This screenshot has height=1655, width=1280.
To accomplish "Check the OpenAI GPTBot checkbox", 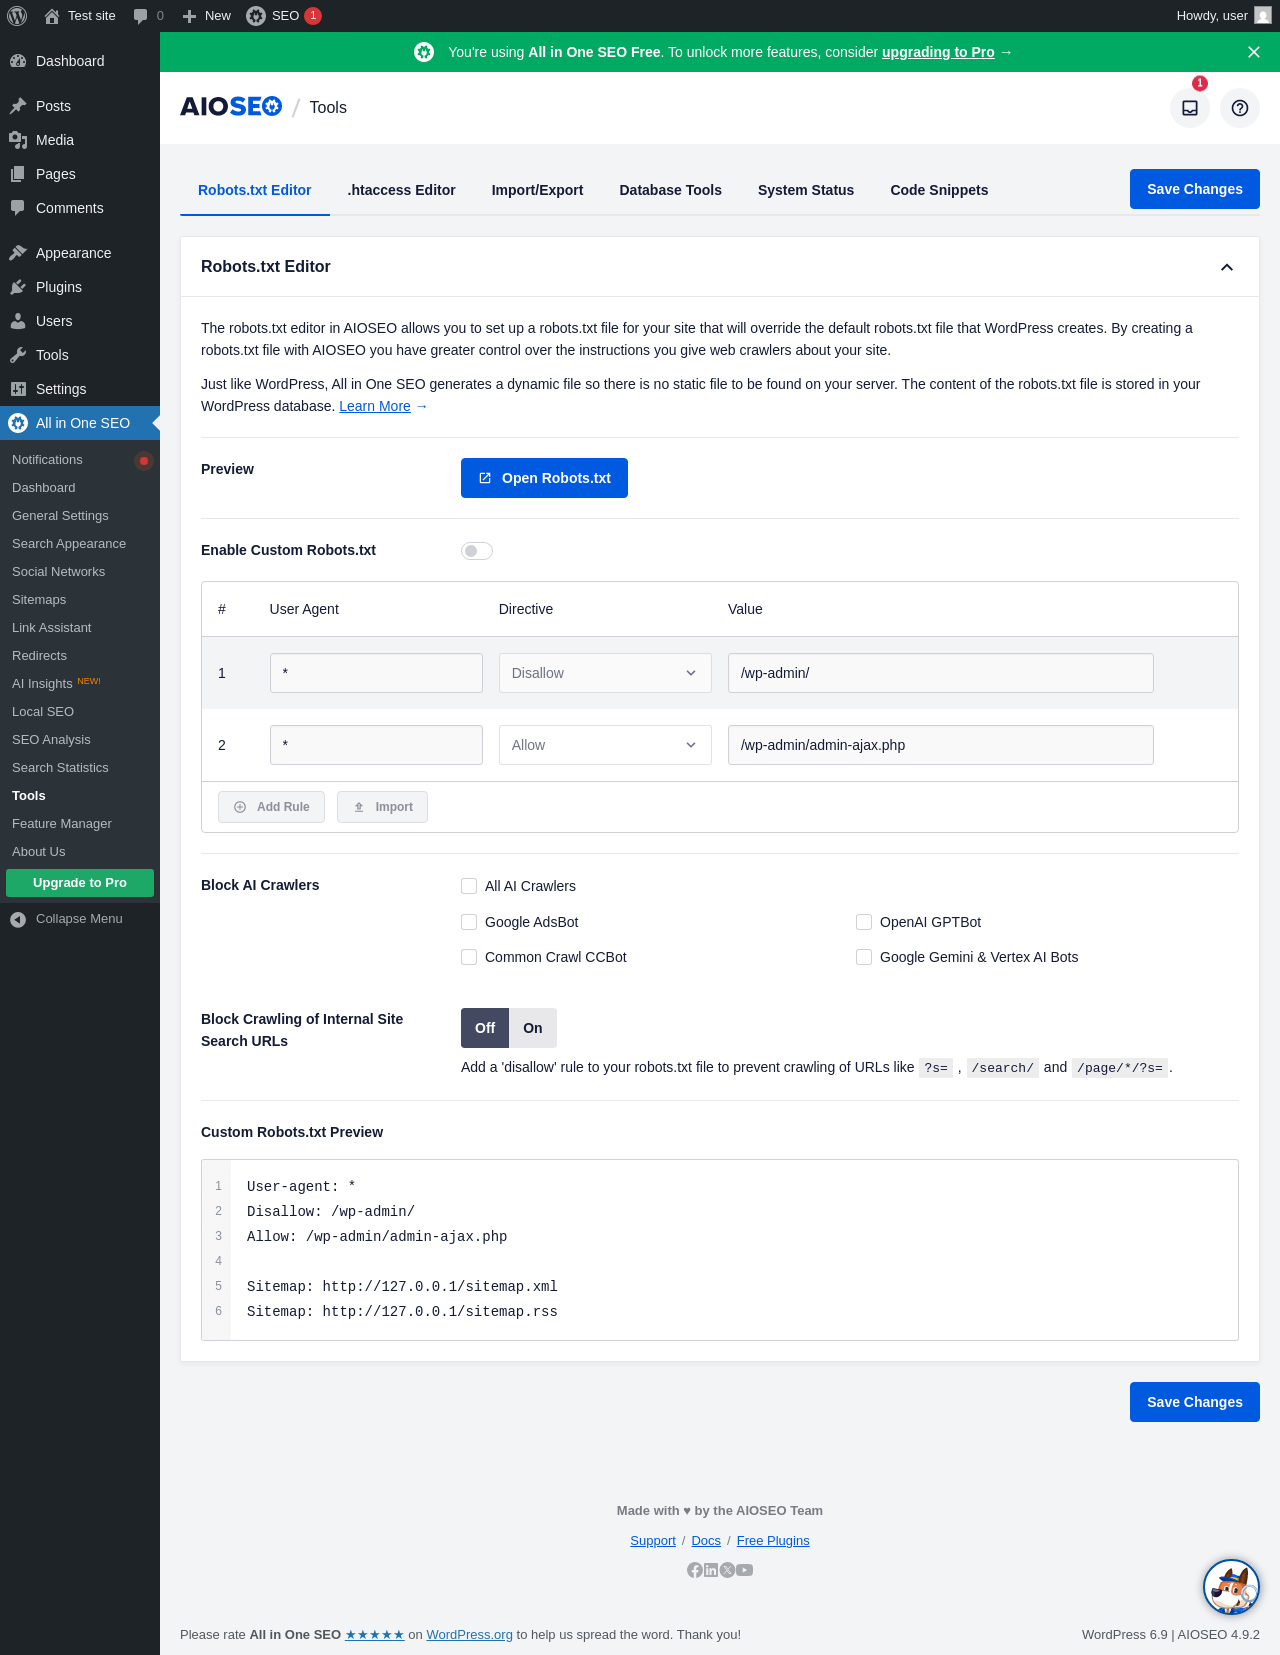I will [x=864, y=922].
